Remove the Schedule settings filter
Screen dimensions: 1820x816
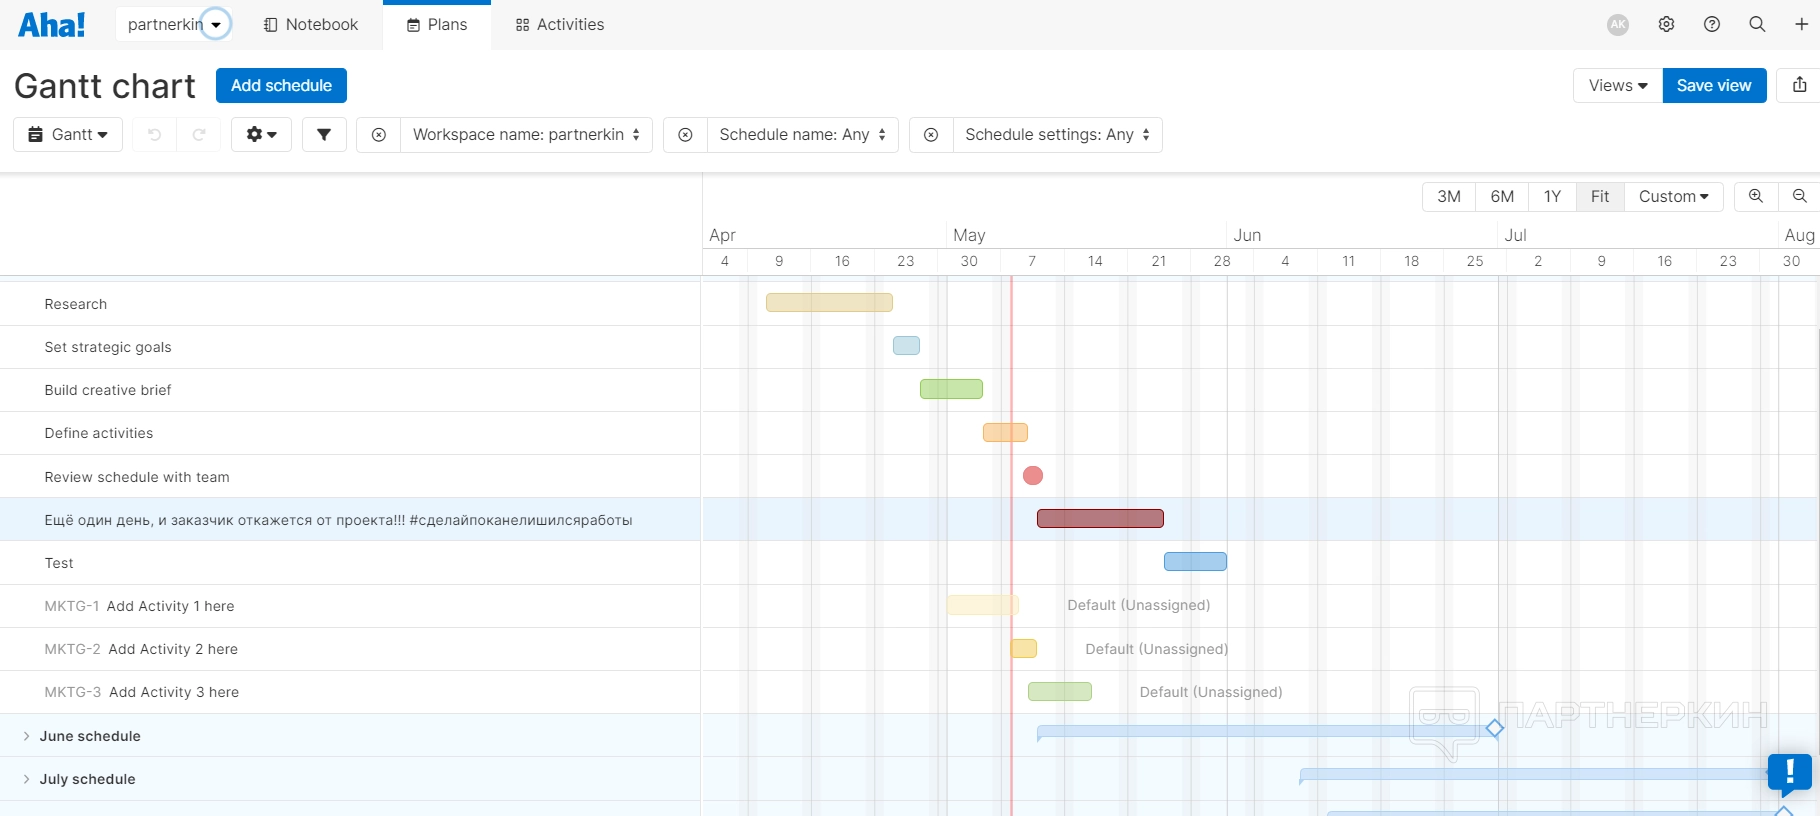pyautogui.click(x=931, y=135)
